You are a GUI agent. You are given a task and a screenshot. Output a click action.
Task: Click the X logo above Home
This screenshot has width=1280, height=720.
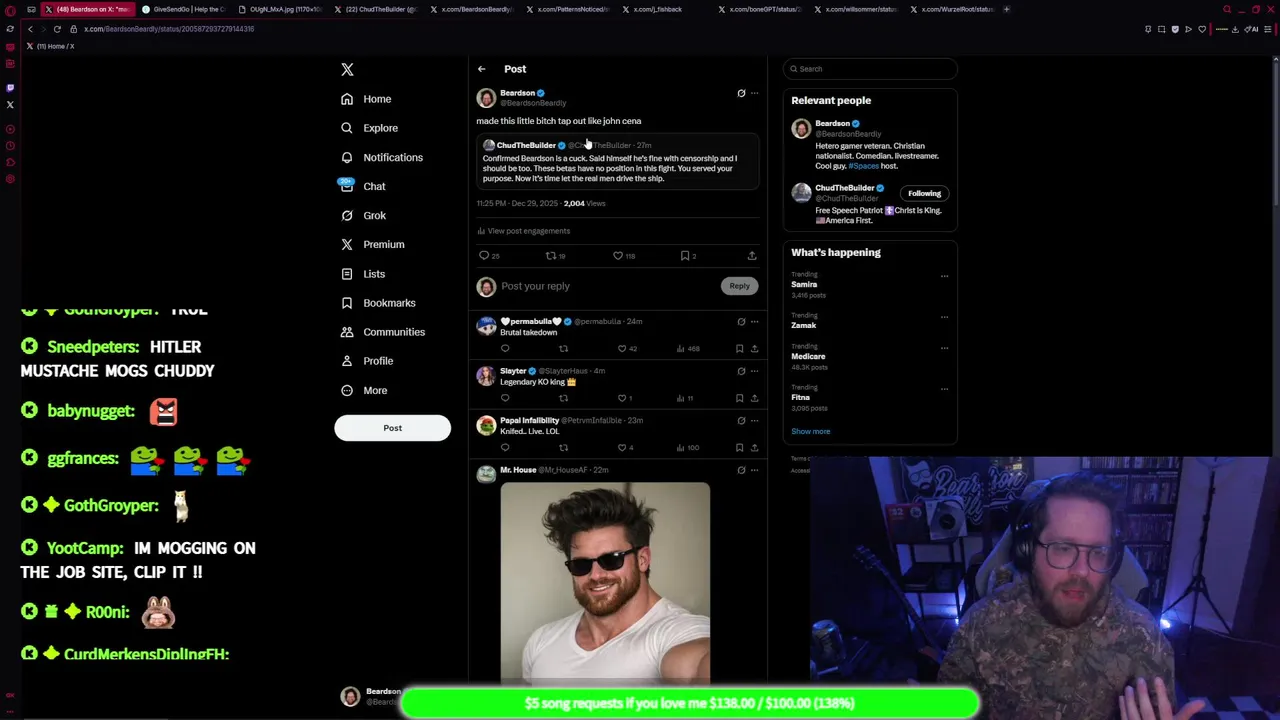point(347,69)
